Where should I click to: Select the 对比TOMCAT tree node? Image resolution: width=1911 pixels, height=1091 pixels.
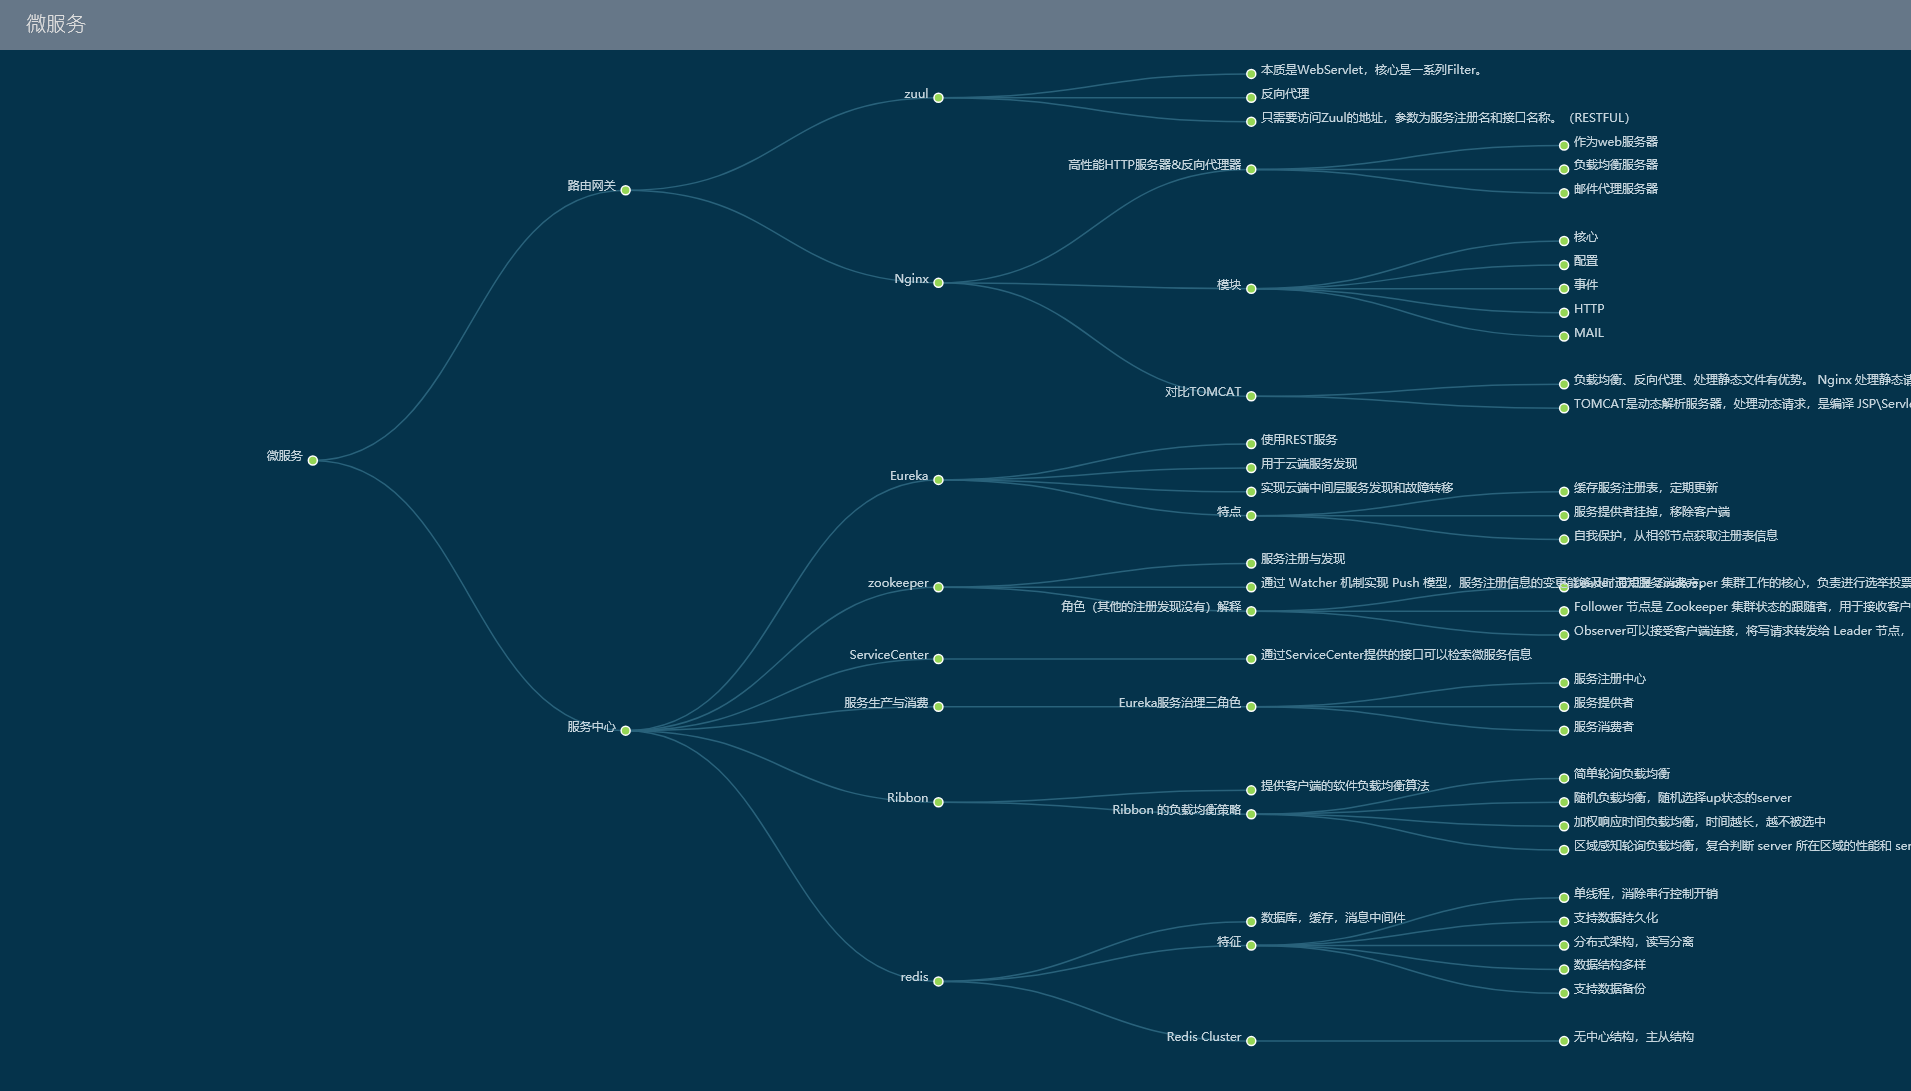click(x=1251, y=396)
